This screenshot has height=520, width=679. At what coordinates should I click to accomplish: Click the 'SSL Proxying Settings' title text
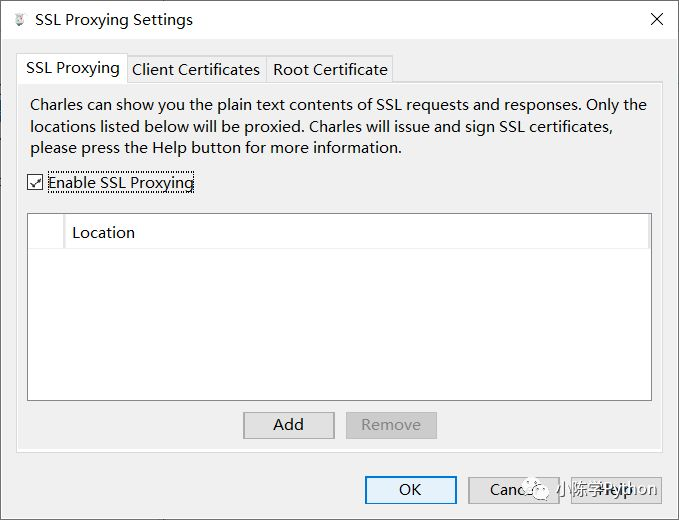[114, 20]
